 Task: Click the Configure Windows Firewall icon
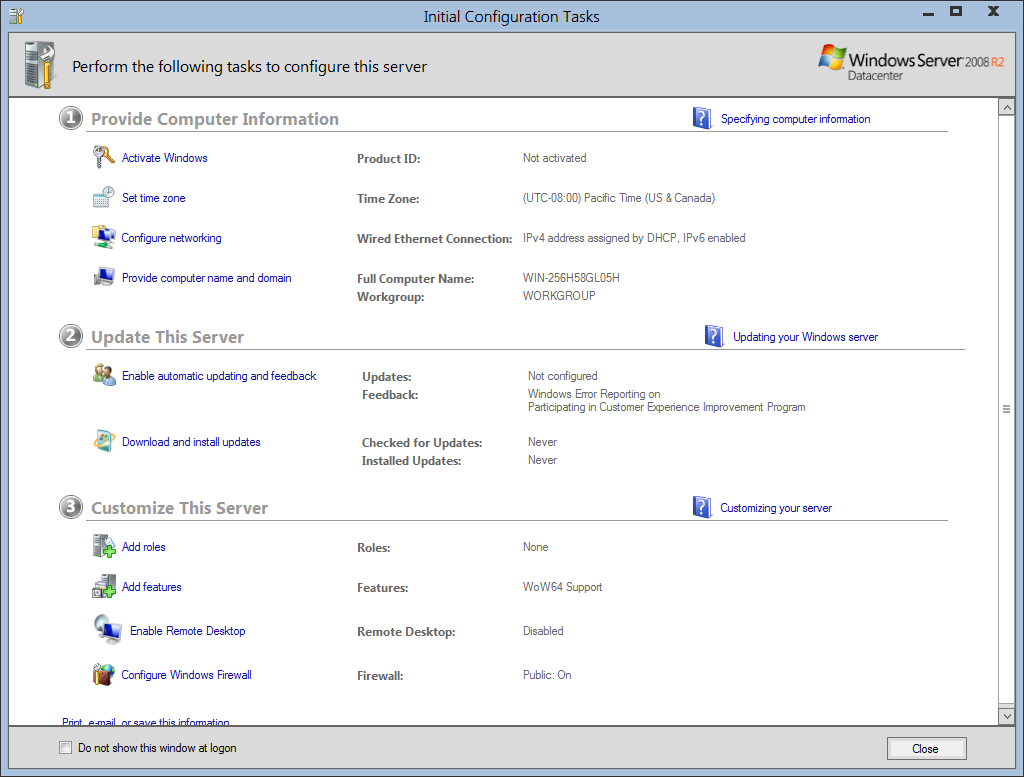(x=104, y=675)
